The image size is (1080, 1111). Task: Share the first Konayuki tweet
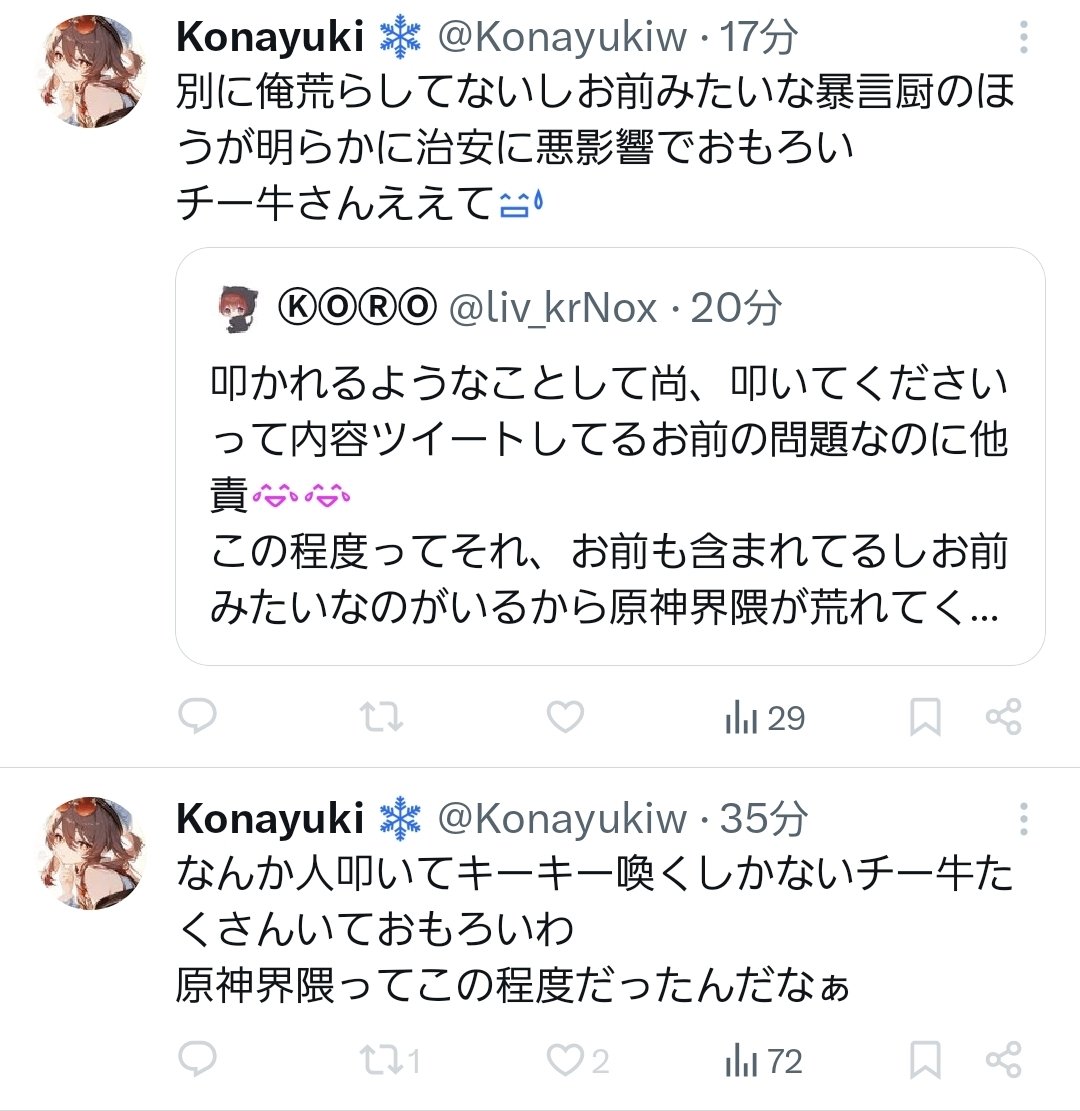(x=1003, y=716)
